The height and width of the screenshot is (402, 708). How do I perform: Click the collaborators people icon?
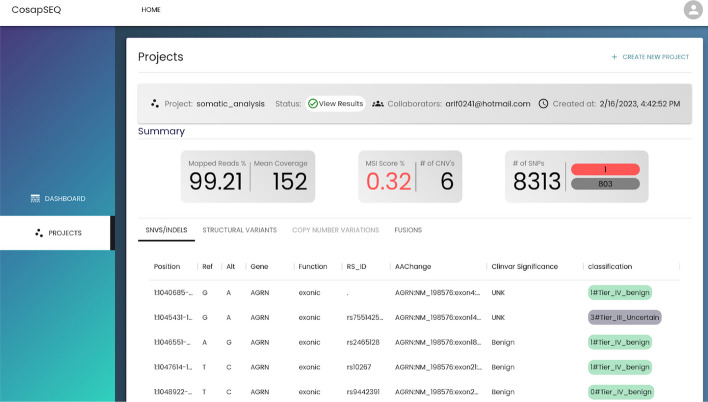click(377, 103)
